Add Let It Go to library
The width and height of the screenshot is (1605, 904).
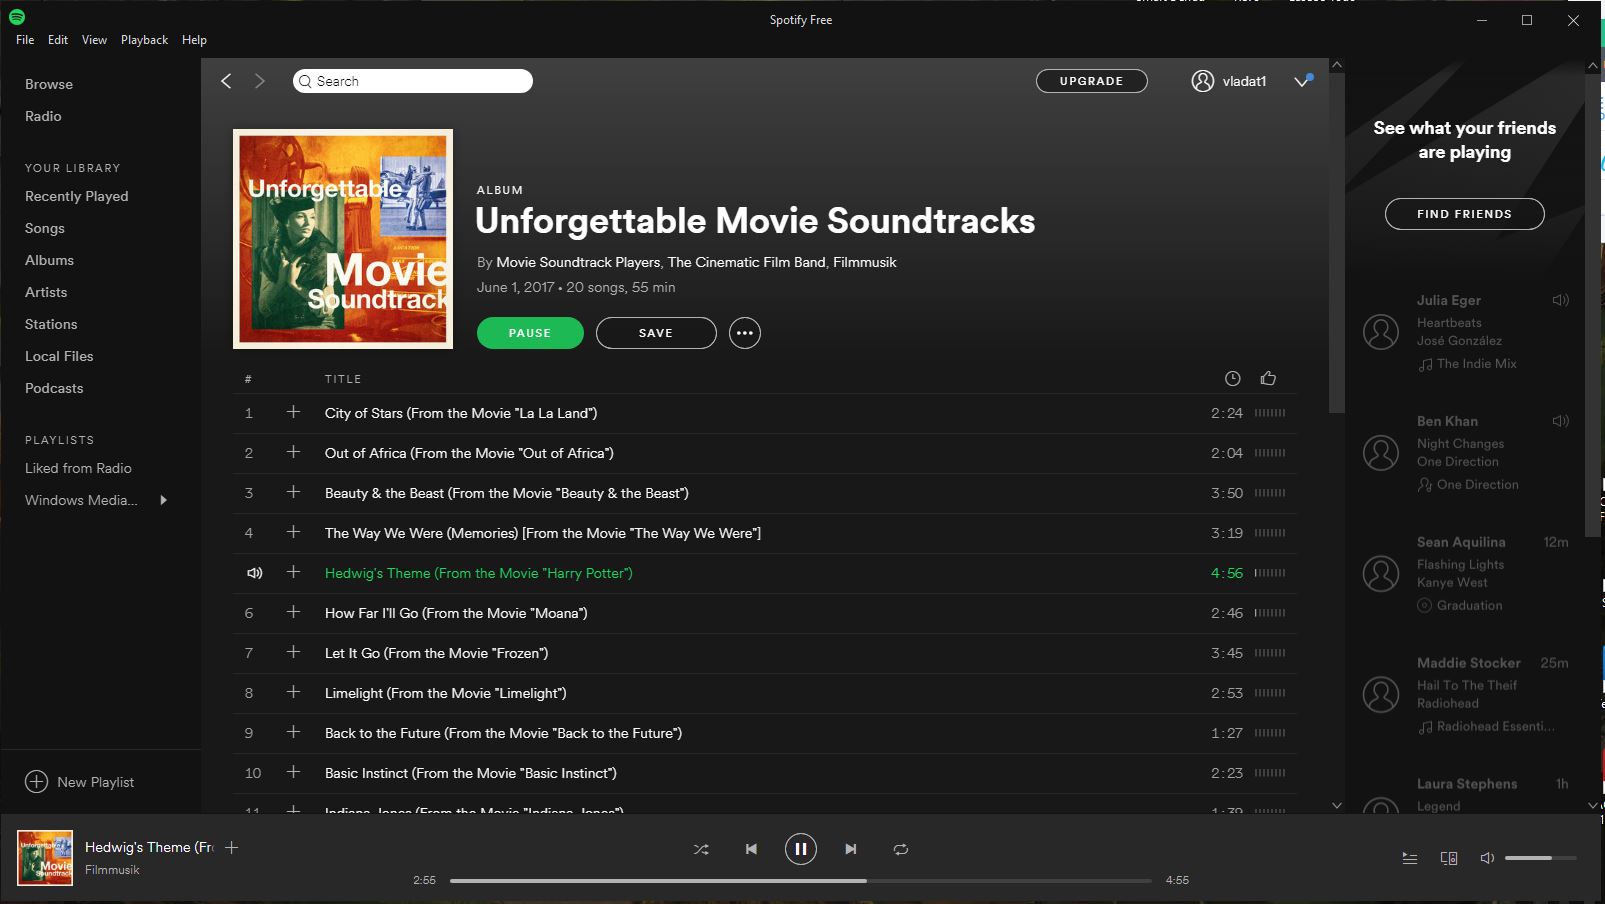tap(293, 652)
